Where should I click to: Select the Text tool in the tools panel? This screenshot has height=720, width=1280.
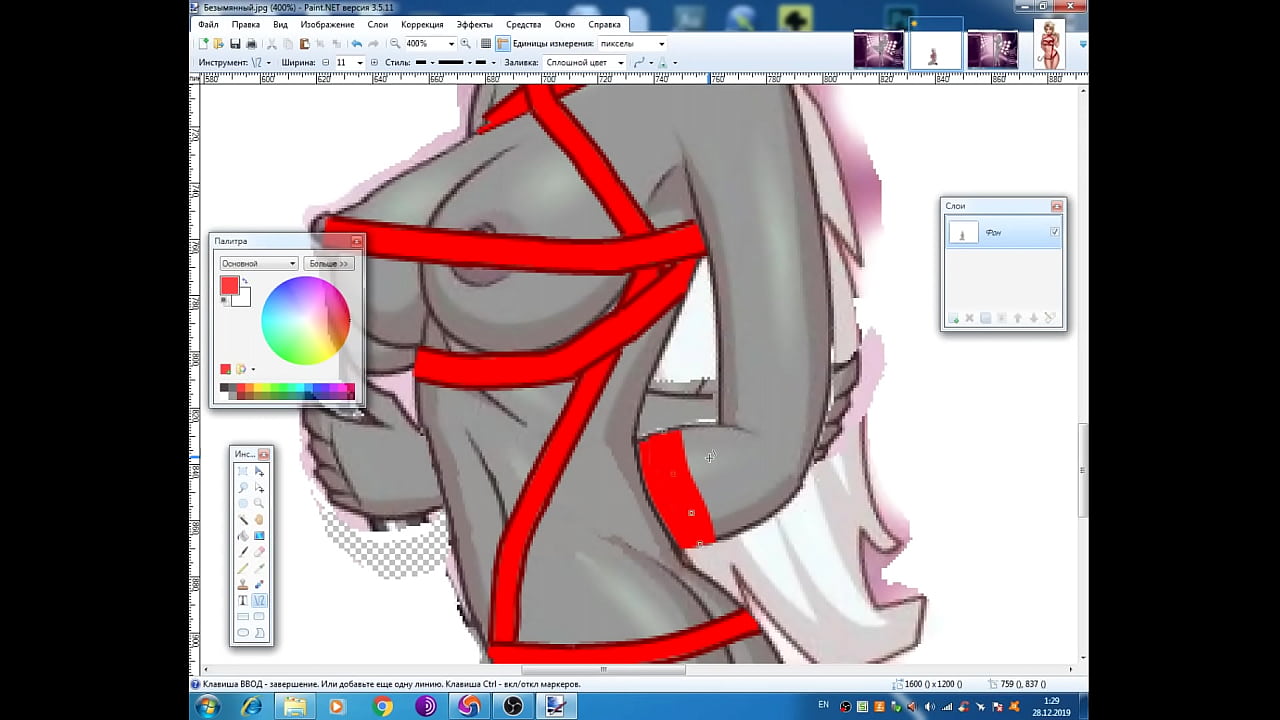pyautogui.click(x=243, y=601)
